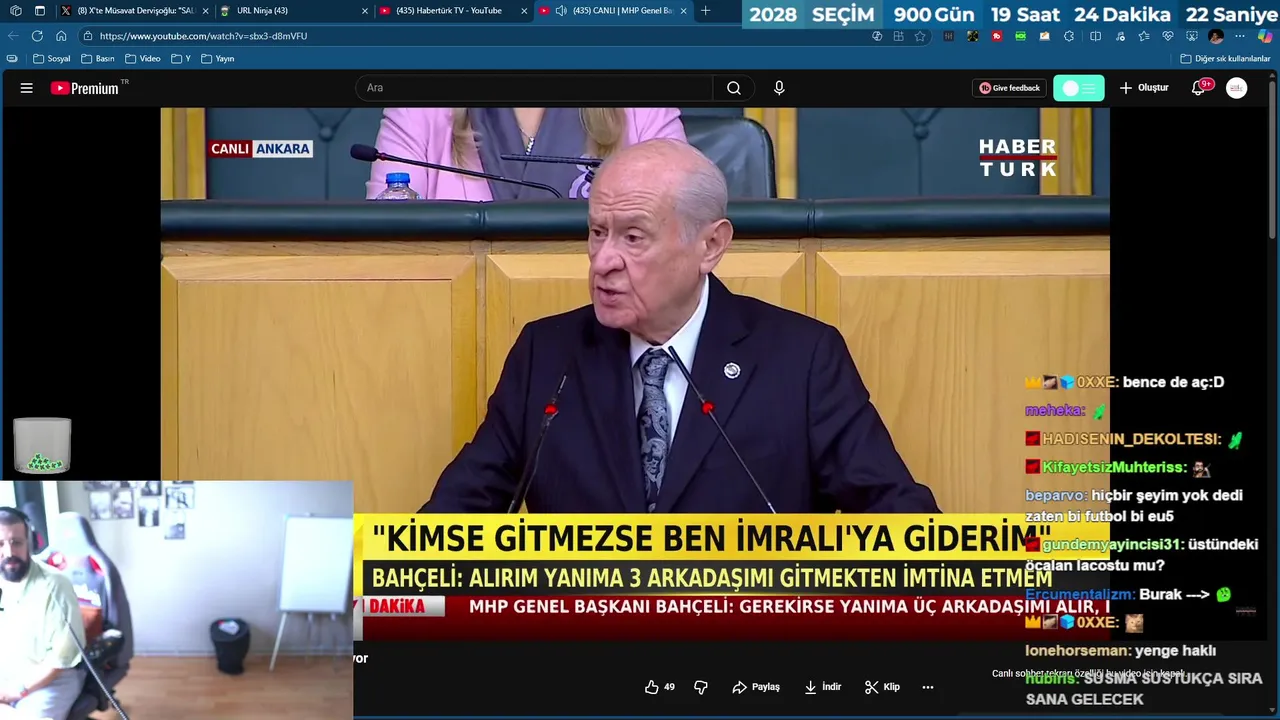The width and height of the screenshot is (1280, 720).
Task: Go to browser home page icon
Action: pyautogui.click(x=61, y=36)
